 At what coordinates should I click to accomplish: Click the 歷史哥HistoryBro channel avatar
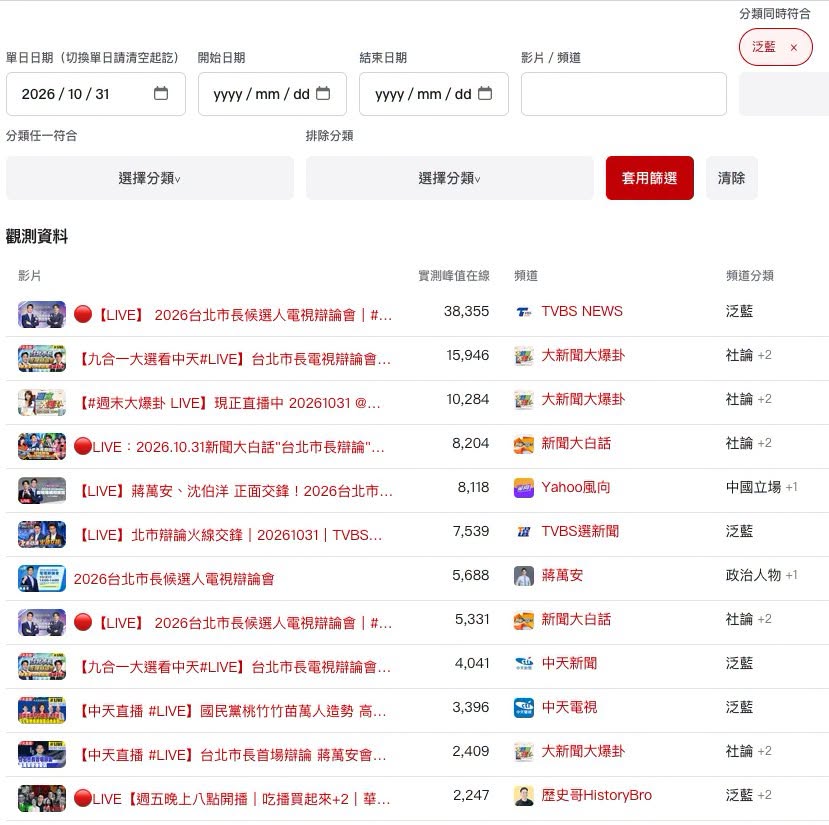(523, 795)
